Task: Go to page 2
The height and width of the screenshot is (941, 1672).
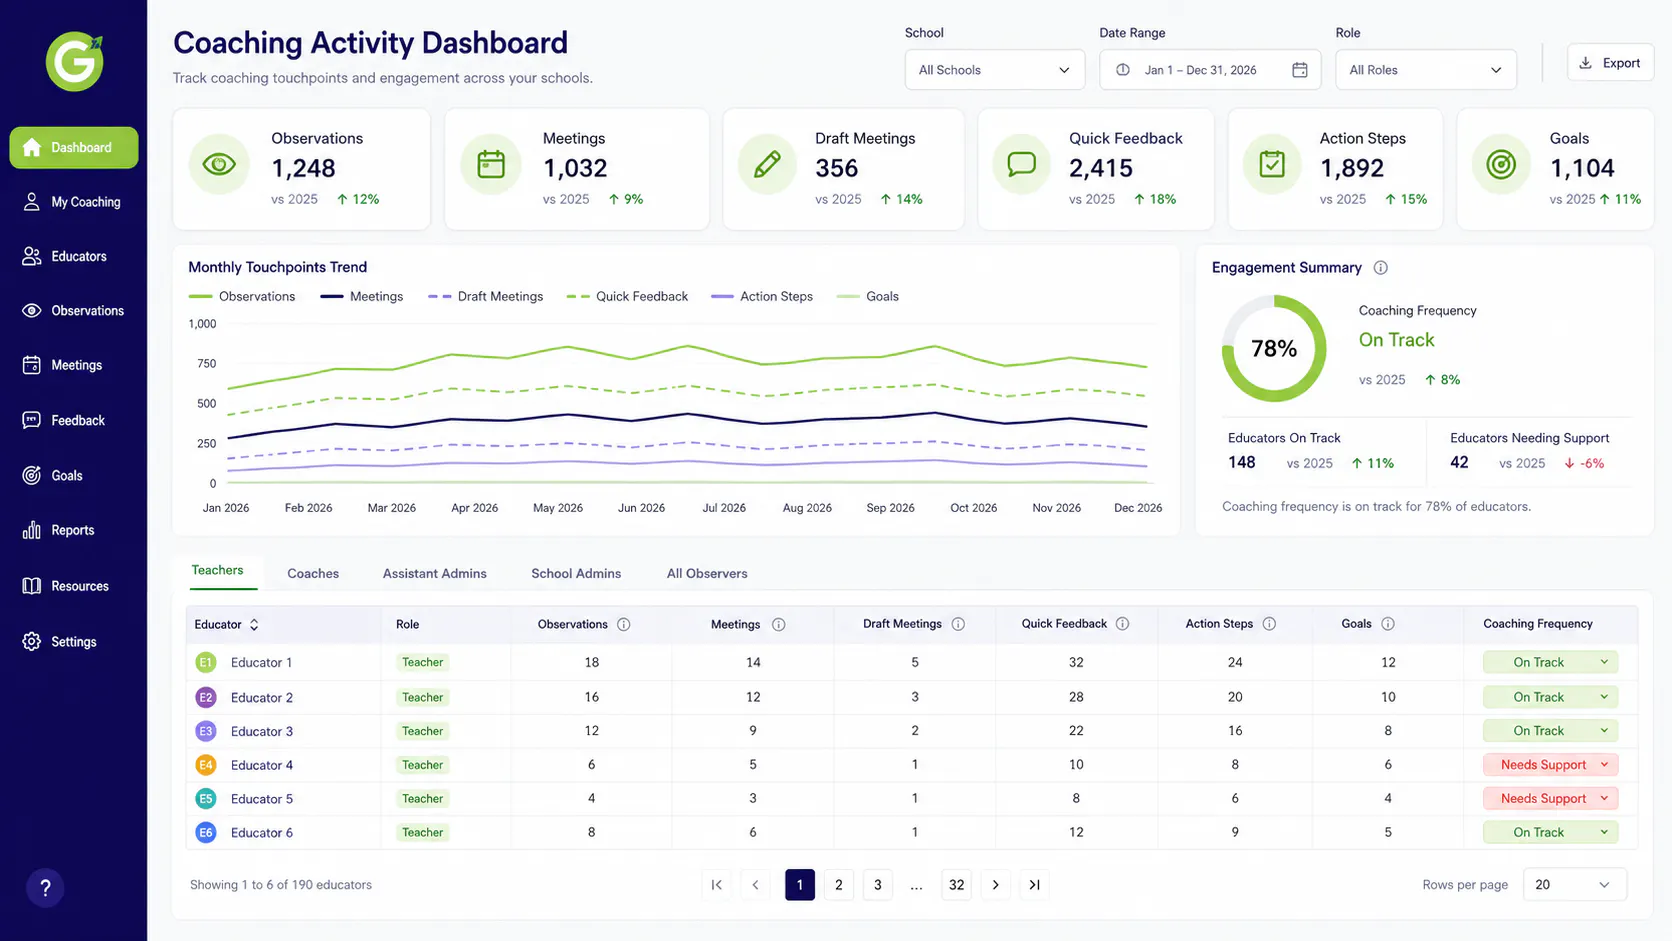Action: tap(839, 885)
